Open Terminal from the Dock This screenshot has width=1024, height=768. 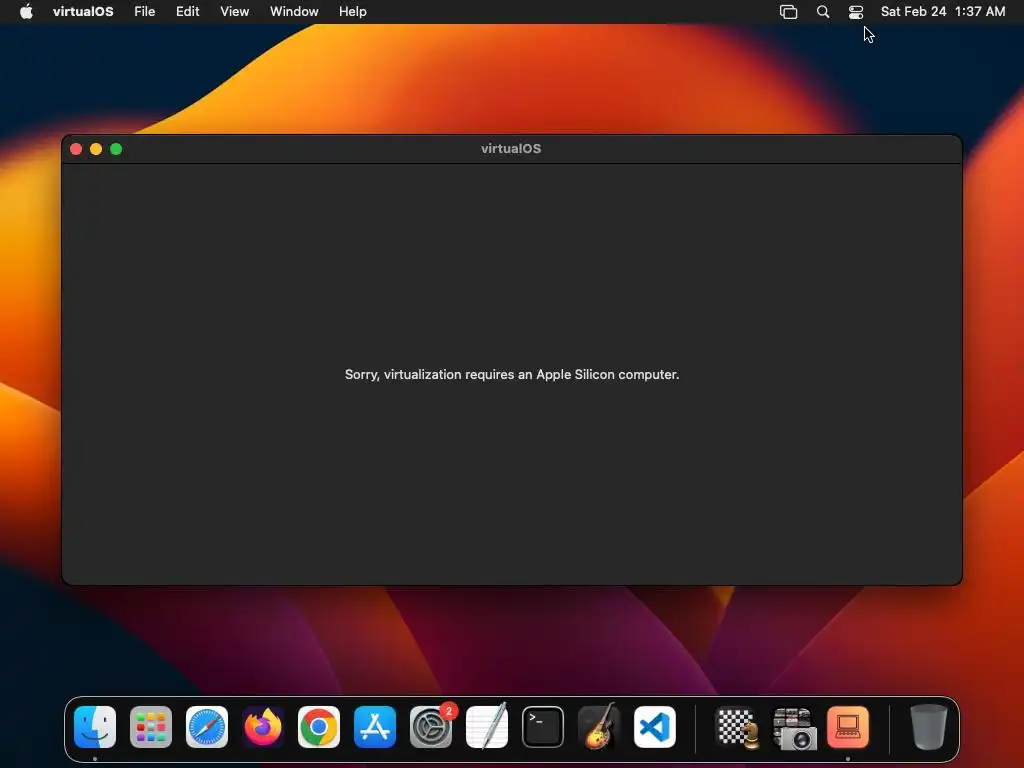pos(543,727)
